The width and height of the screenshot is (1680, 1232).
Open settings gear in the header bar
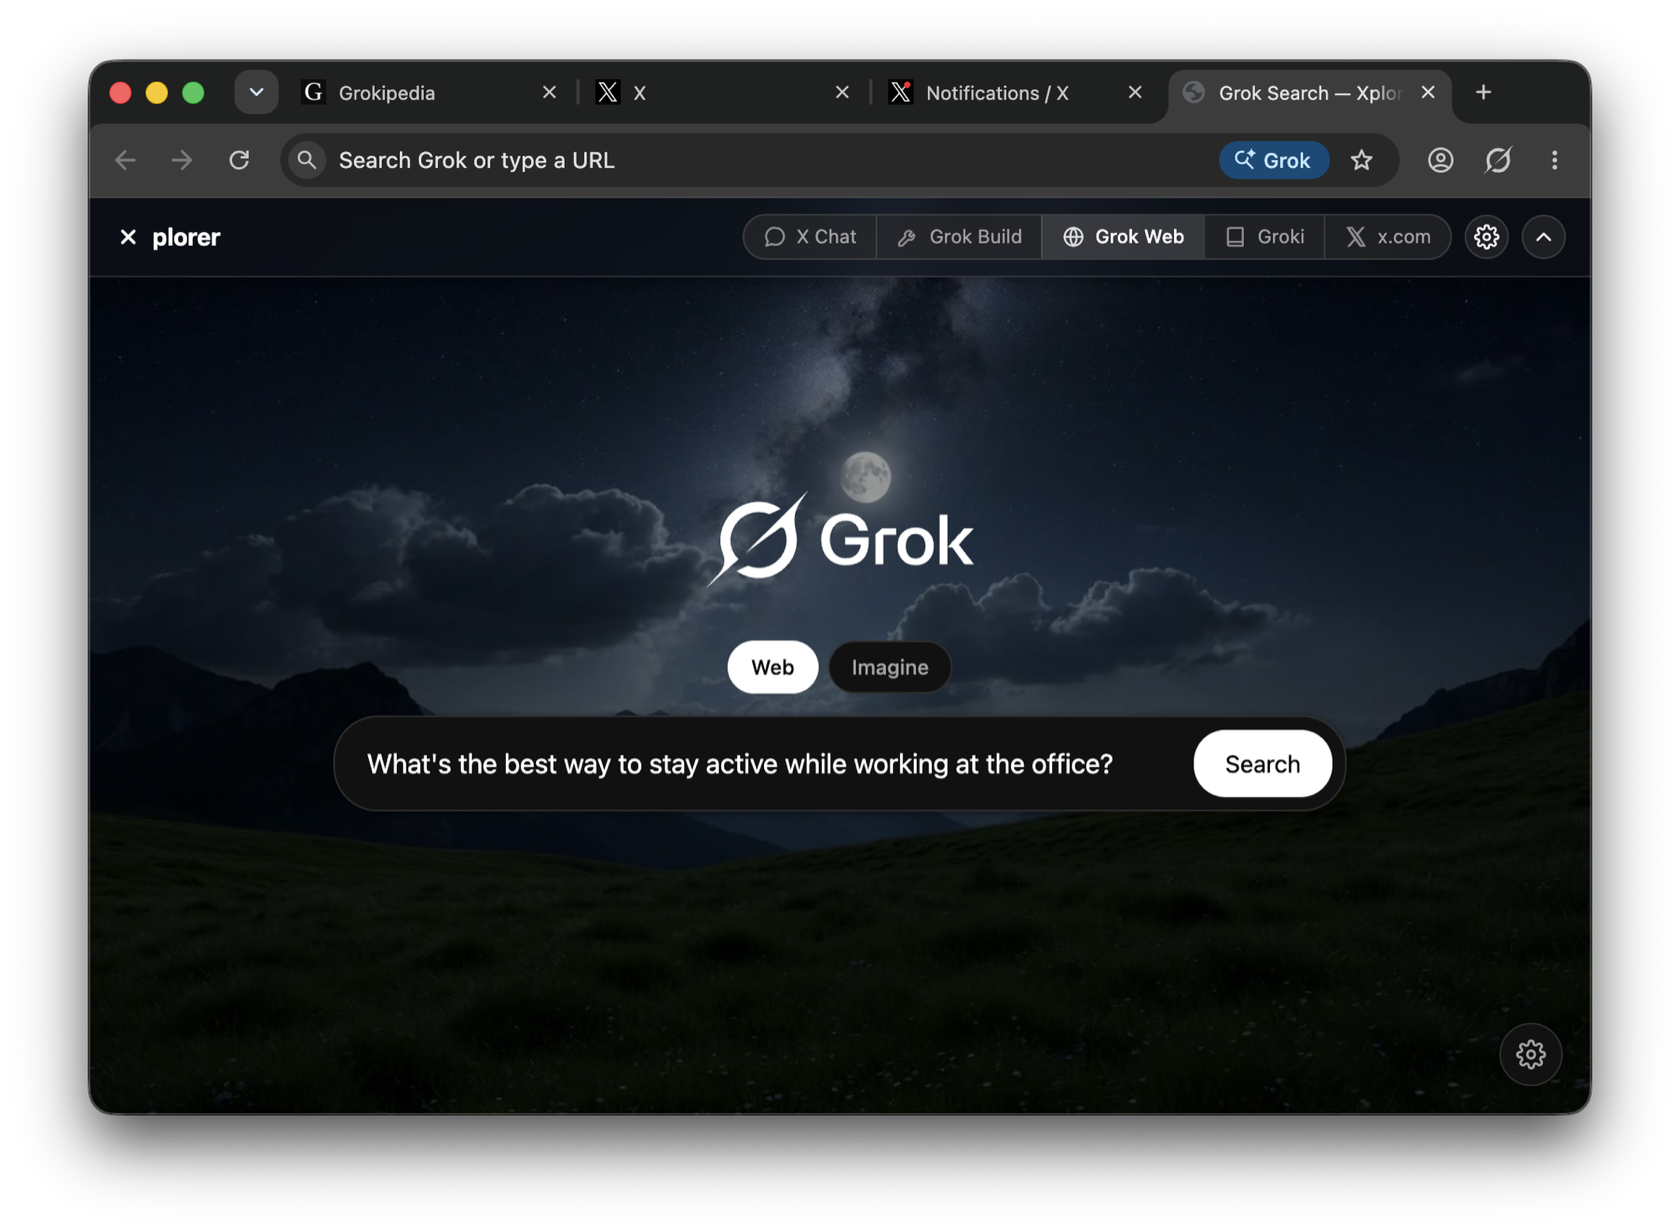(1486, 237)
